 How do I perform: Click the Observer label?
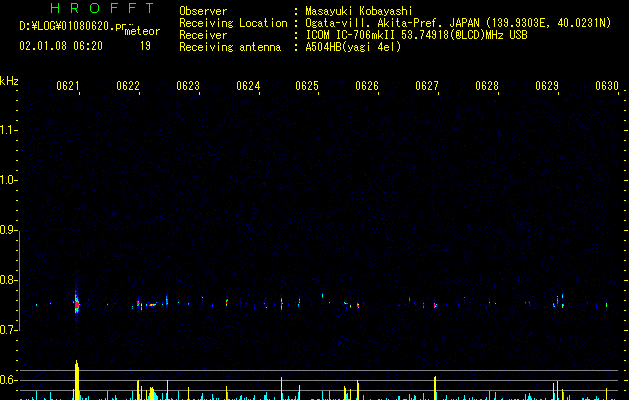[203, 11]
